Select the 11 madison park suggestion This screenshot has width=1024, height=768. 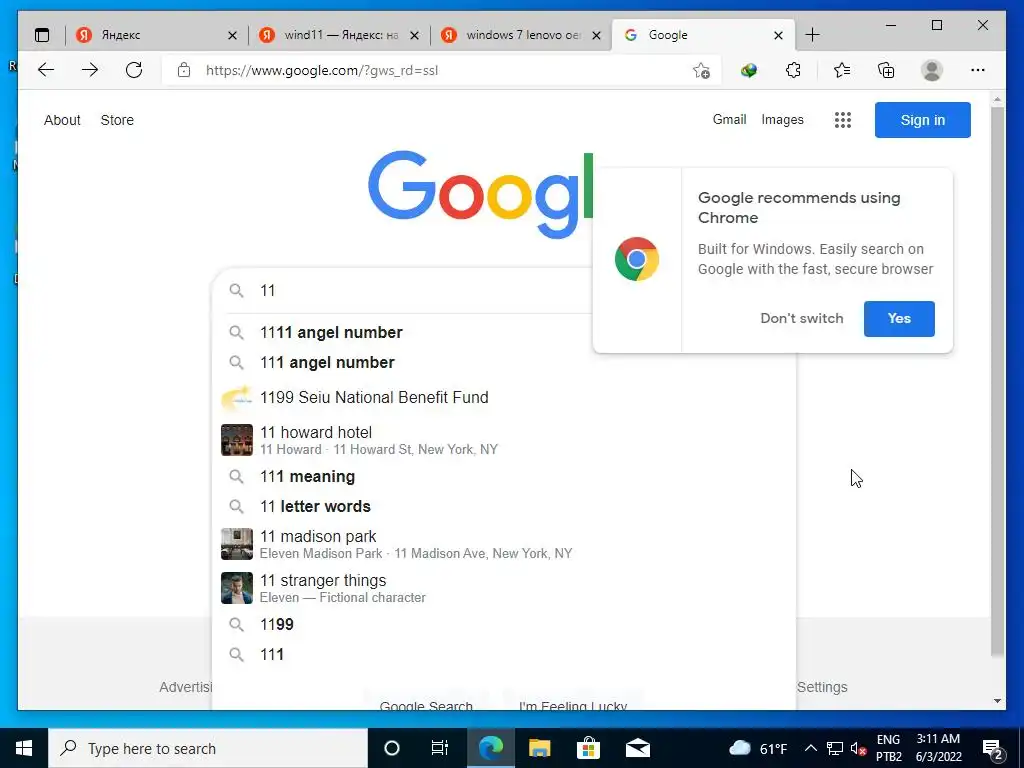(x=504, y=544)
